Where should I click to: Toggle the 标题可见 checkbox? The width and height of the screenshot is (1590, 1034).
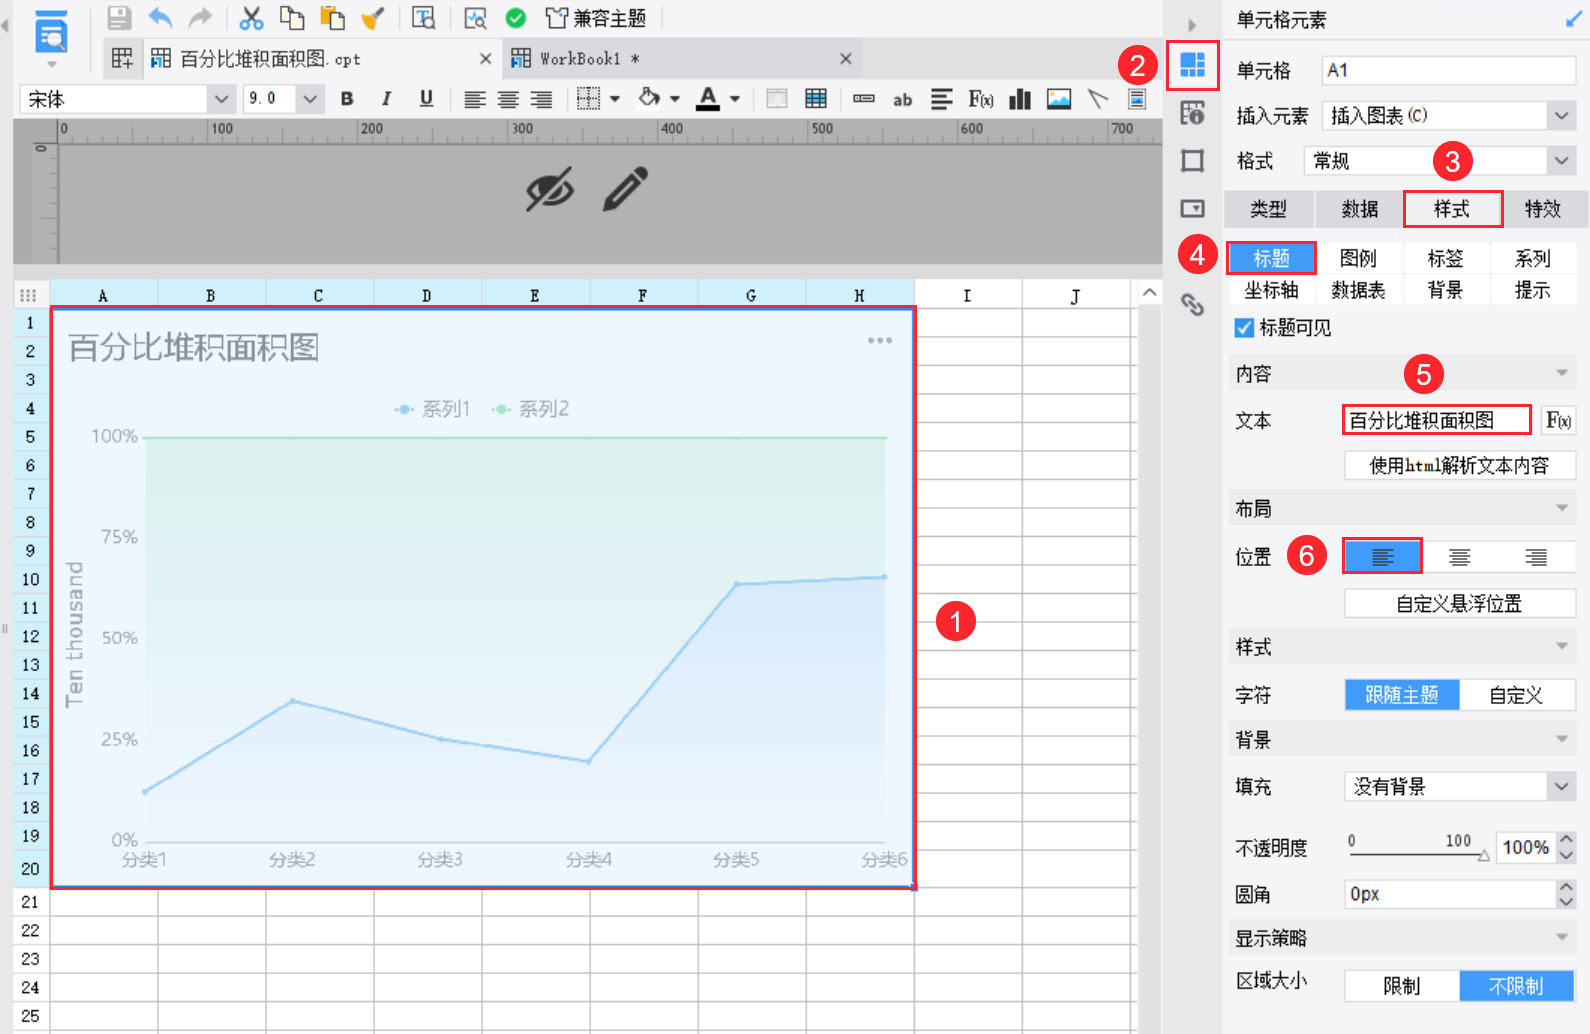coord(1244,328)
